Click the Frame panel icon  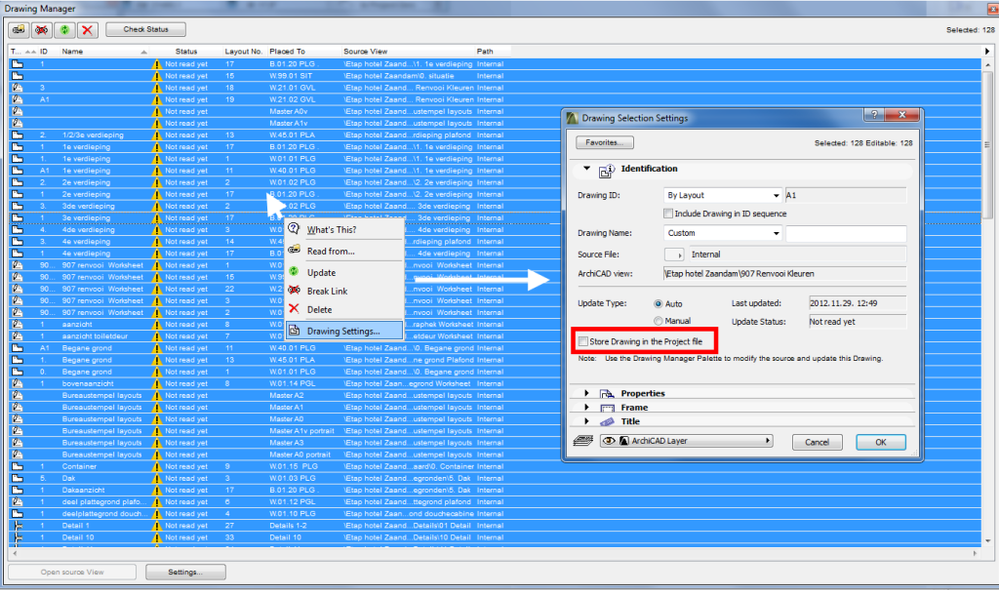click(607, 408)
